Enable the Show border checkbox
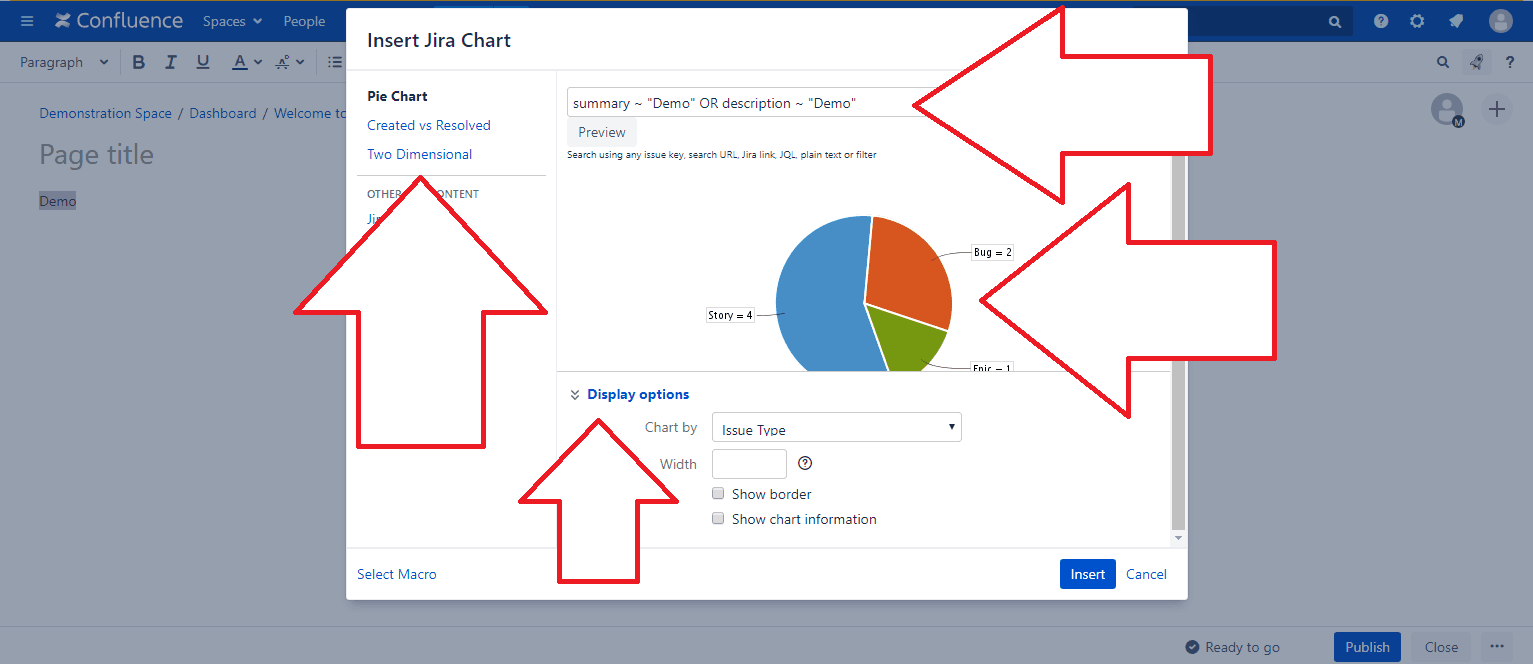The height and width of the screenshot is (664, 1533). point(718,493)
